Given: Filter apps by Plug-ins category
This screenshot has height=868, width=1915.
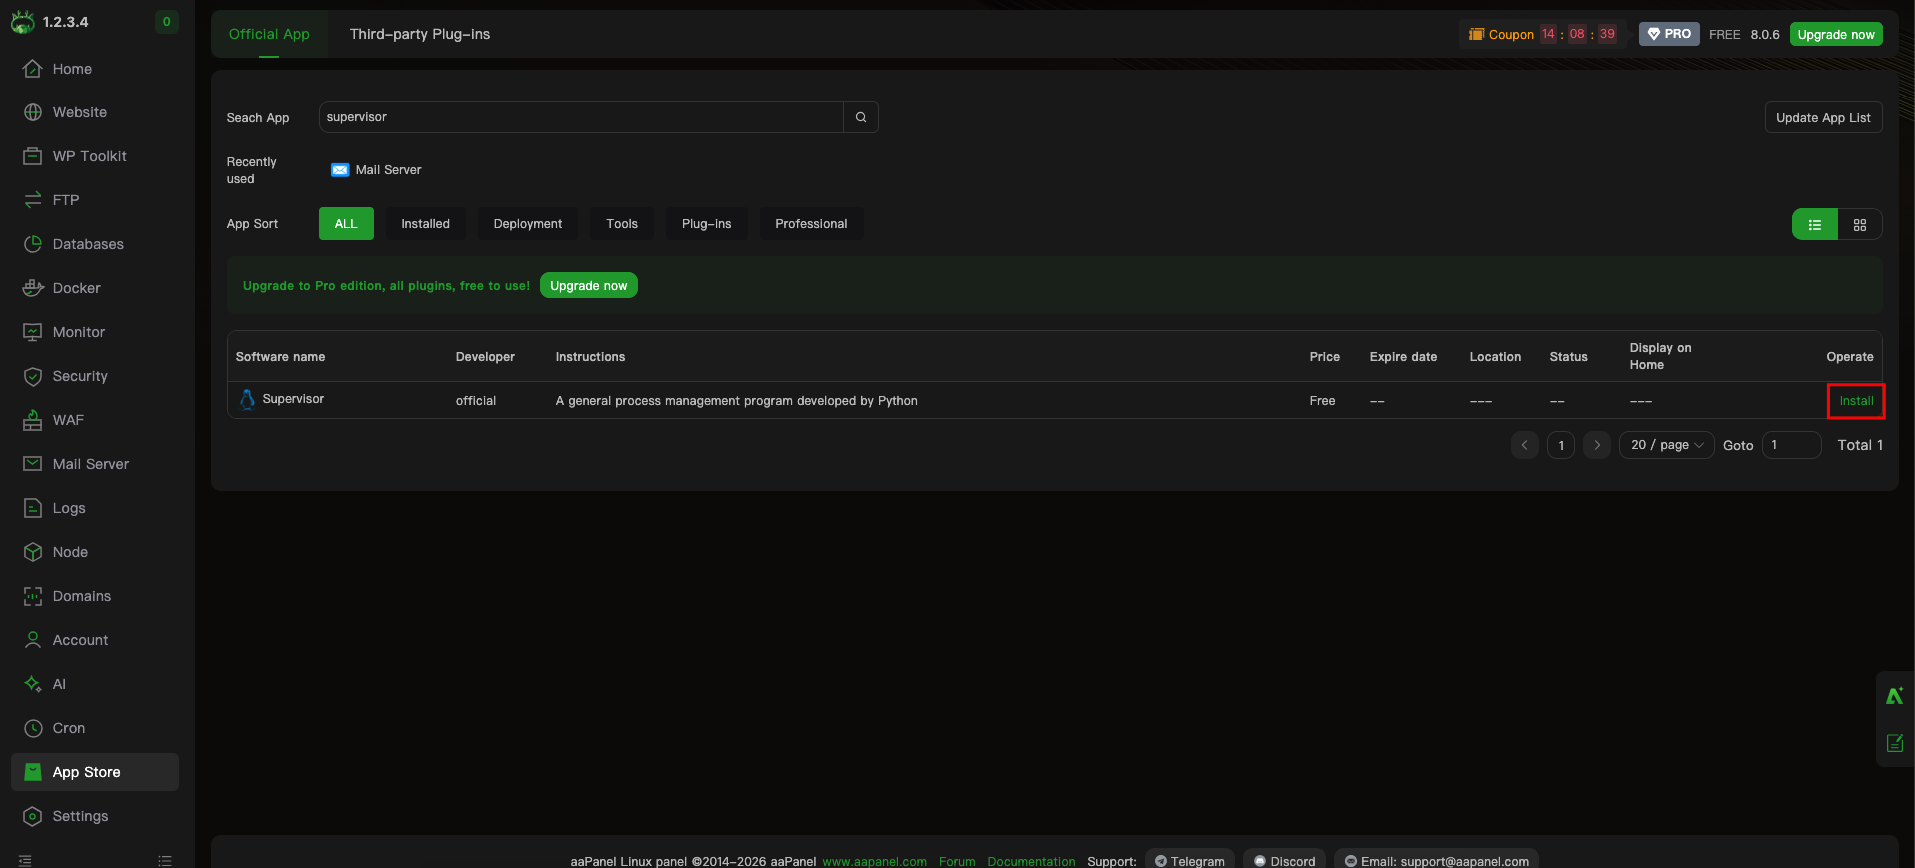Looking at the screenshot, I should (707, 224).
